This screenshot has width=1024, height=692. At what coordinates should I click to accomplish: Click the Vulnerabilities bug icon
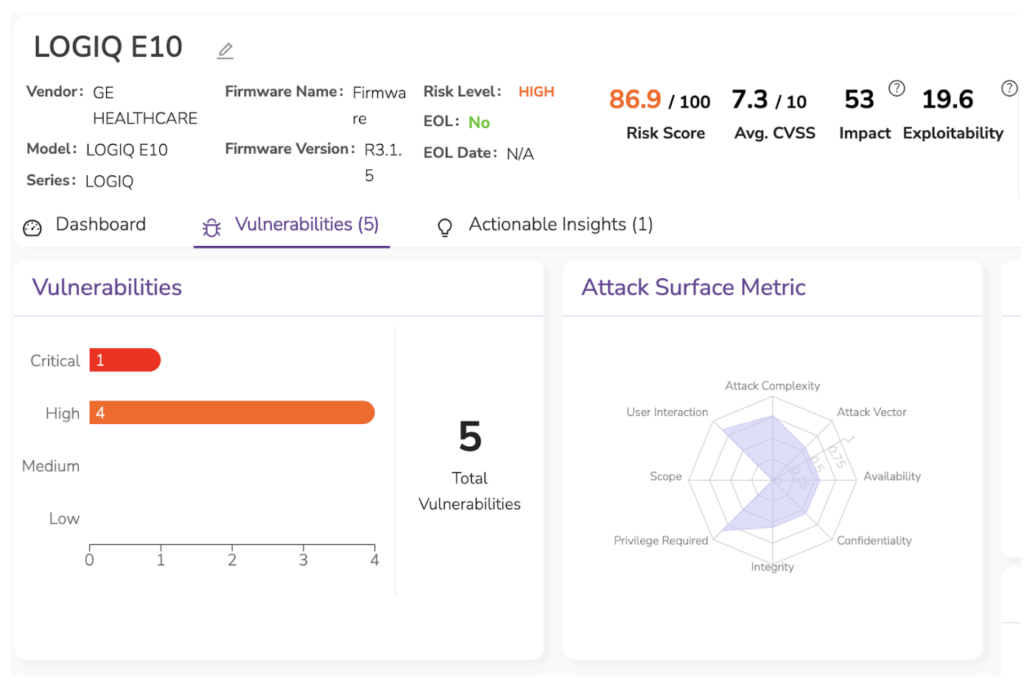212,227
